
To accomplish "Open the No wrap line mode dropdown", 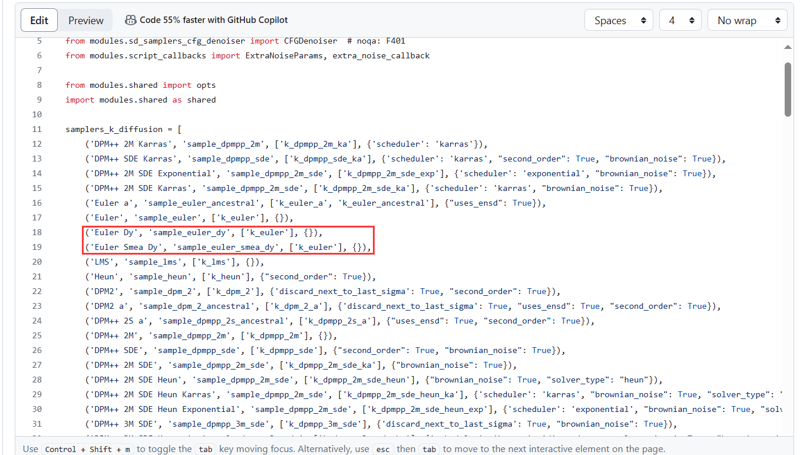I will pyautogui.click(x=747, y=20).
